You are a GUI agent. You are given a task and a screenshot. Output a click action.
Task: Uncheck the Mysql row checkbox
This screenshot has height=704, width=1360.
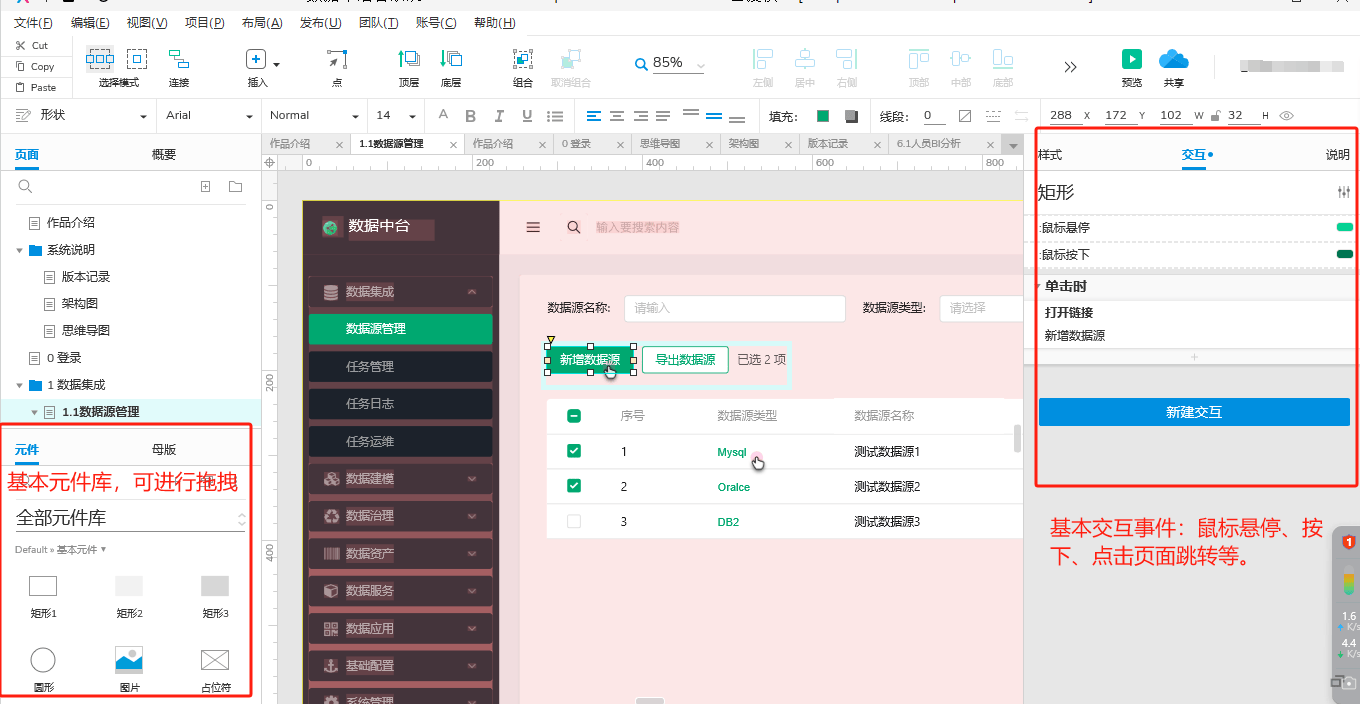coord(574,452)
